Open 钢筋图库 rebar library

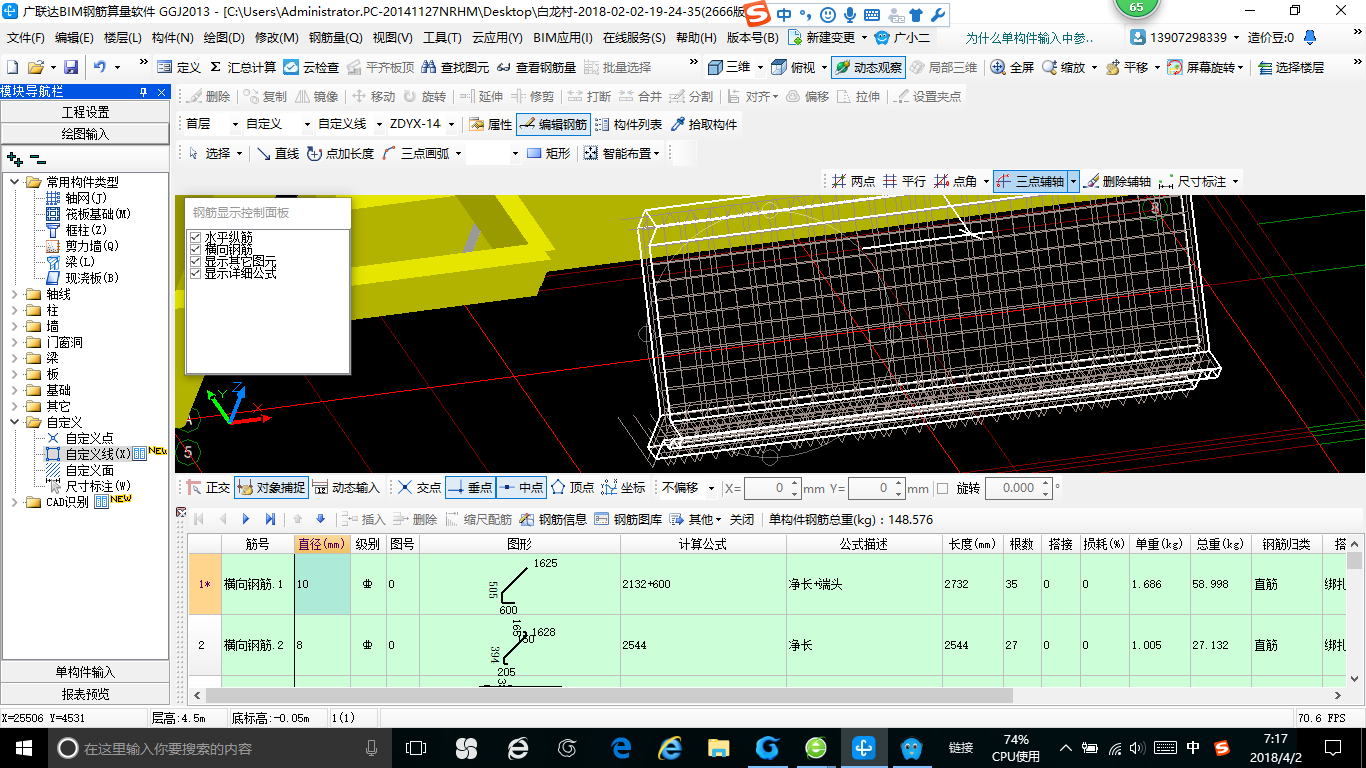point(628,519)
